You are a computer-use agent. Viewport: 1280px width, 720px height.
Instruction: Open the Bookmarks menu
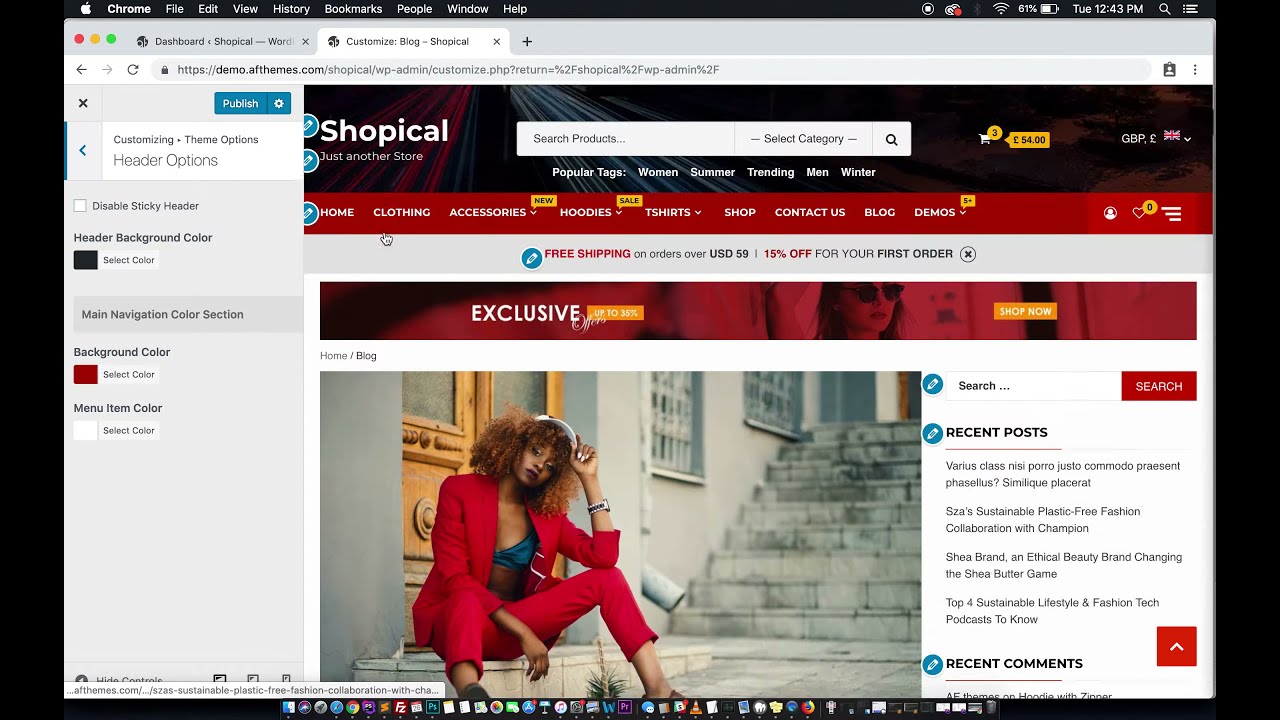pyautogui.click(x=353, y=9)
